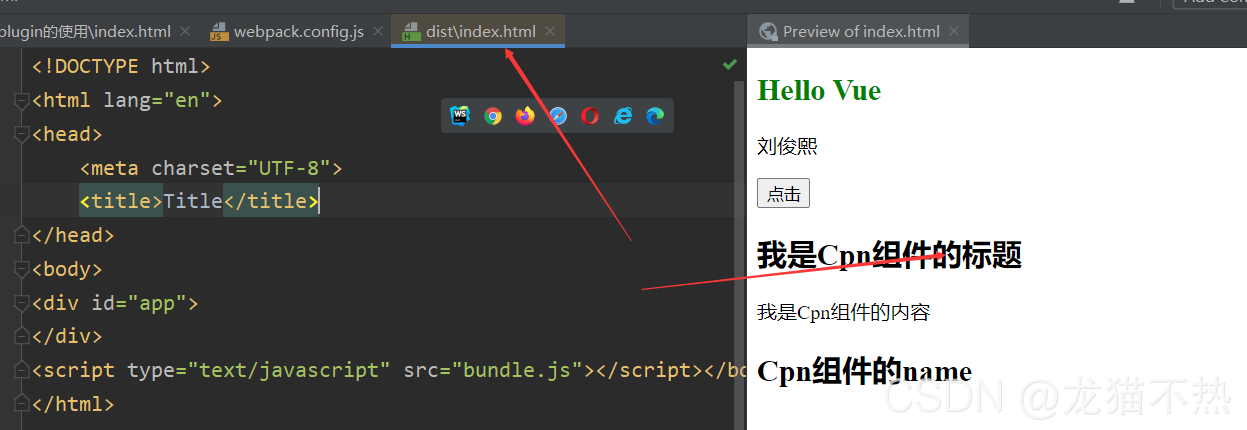
Task: Click the meta charset="UTF-8" line
Action: click(x=211, y=168)
